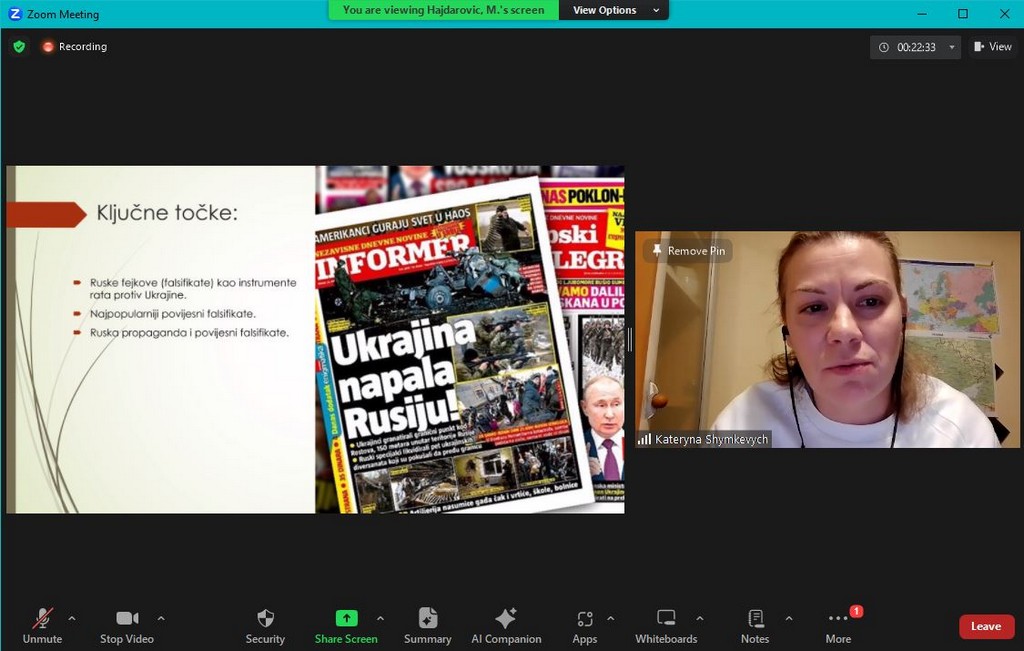Expand audio options arrow next to Unmute
This screenshot has width=1024, height=651.
(71, 618)
